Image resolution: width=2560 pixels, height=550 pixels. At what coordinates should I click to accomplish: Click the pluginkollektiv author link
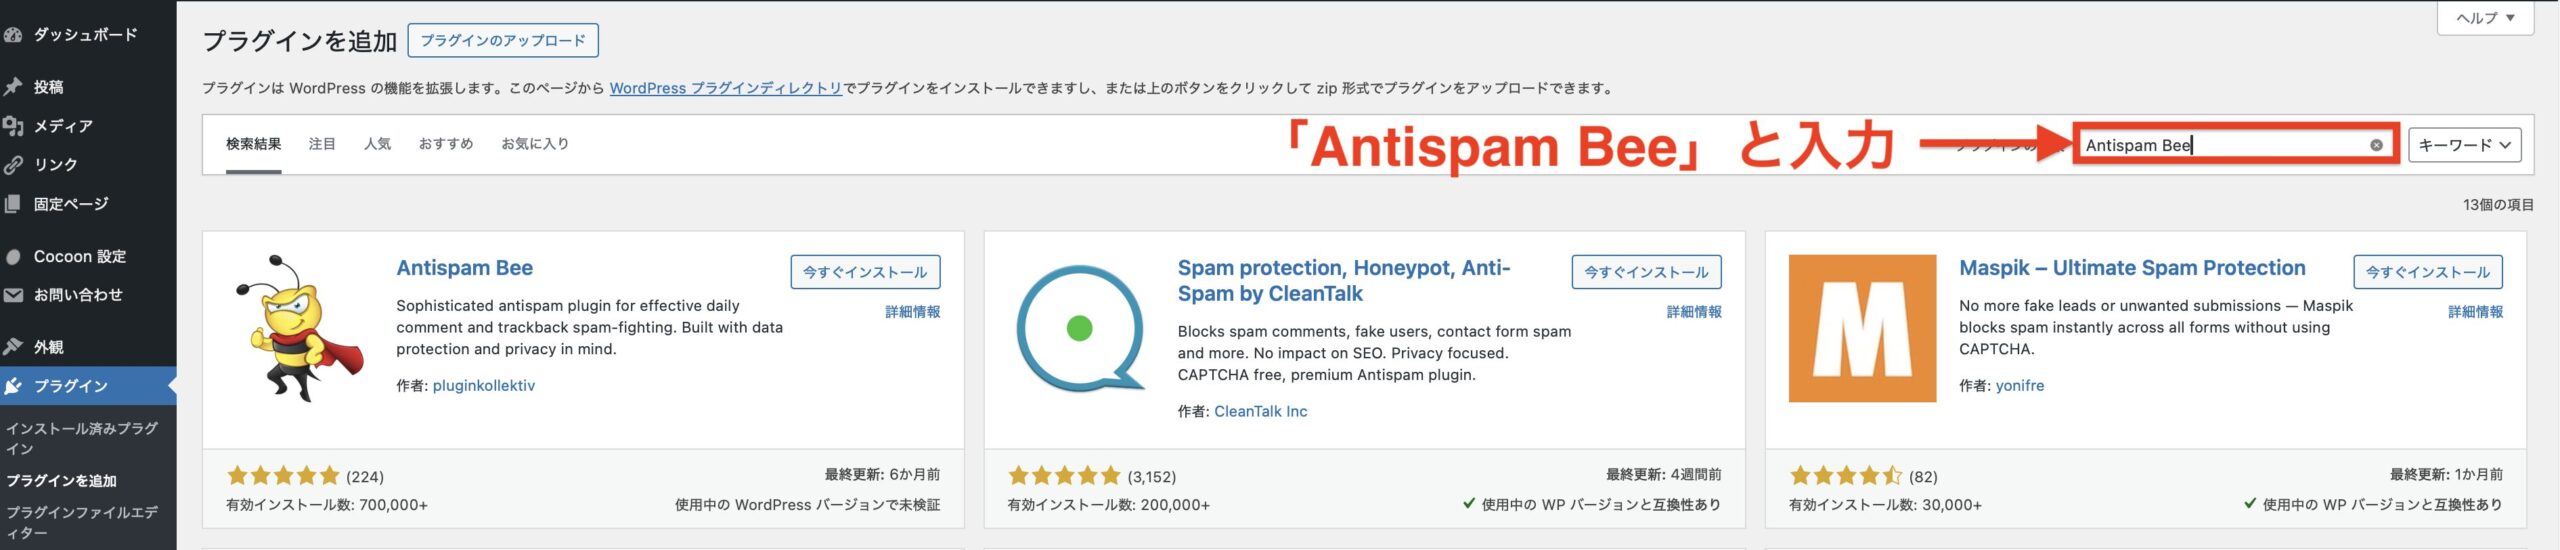pyautogui.click(x=484, y=386)
